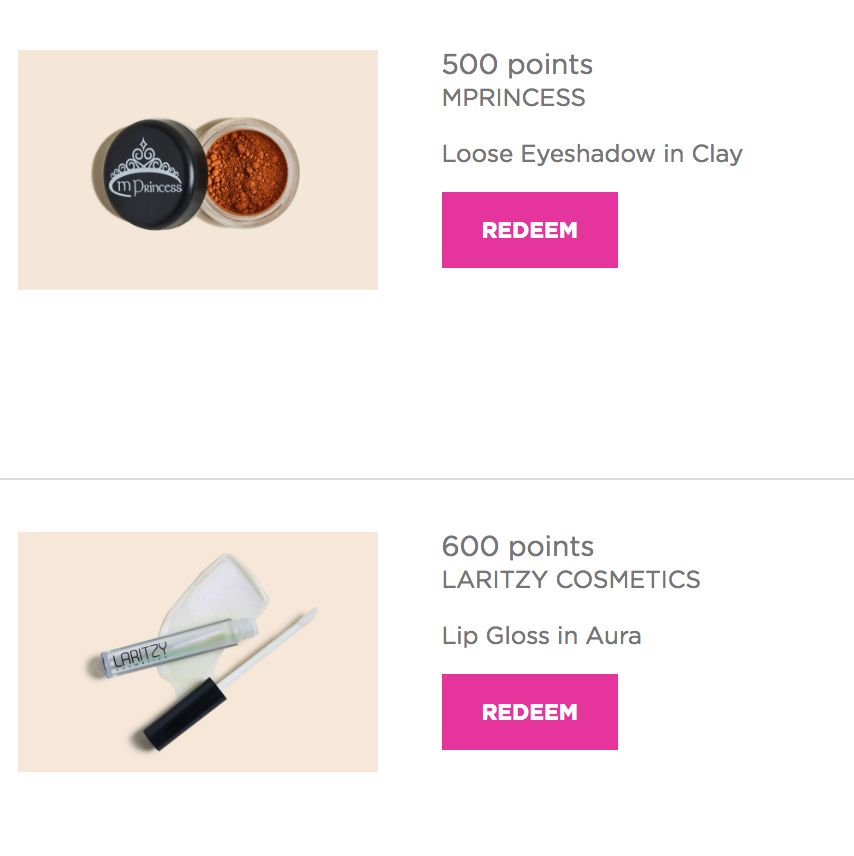Viewport: 854px width, 856px height.
Task: Click the threaded neck of the gloss tube
Action: point(246,629)
